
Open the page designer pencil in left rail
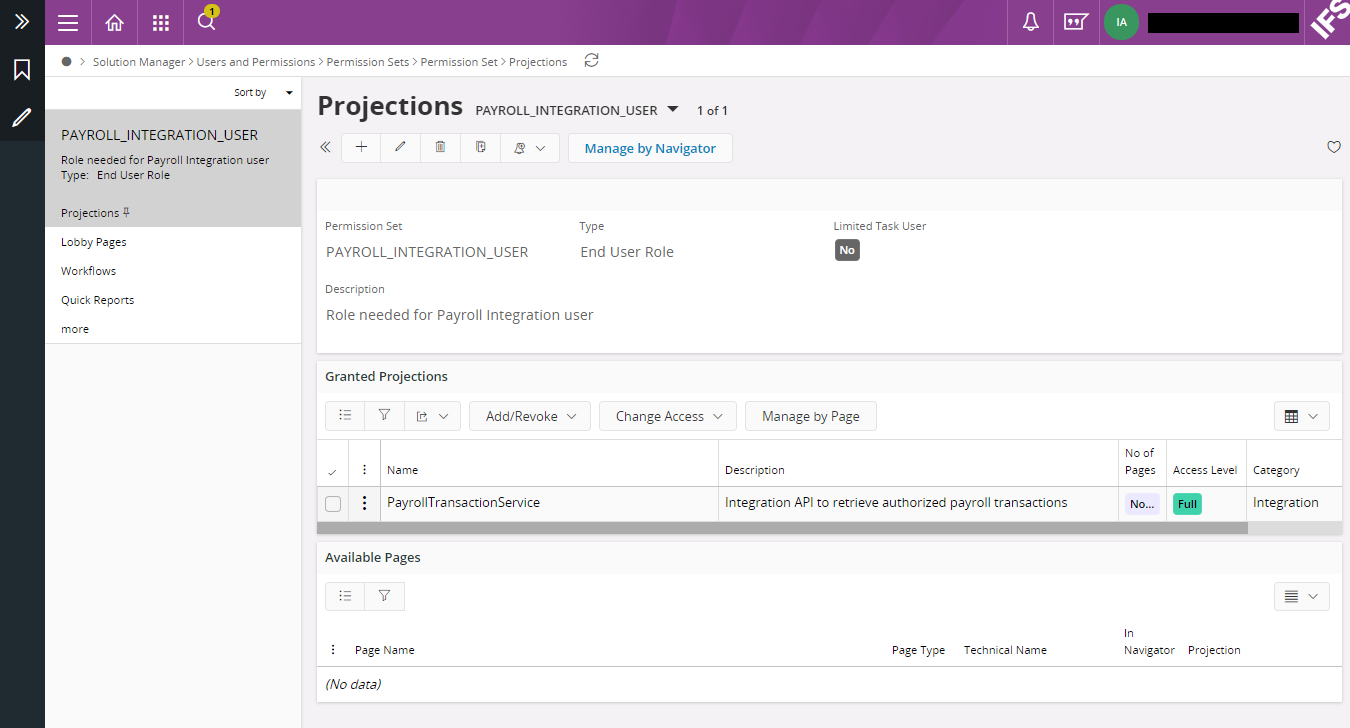click(x=22, y=118)
